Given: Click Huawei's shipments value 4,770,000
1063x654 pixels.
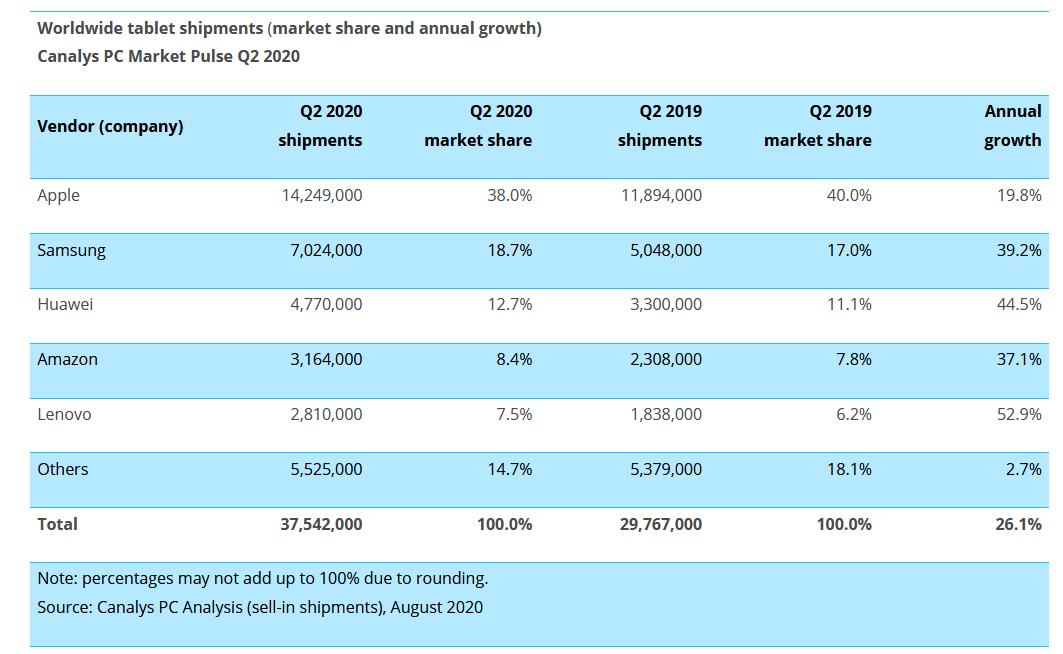Looking at the screenshot, I should (x=326, y=304).
